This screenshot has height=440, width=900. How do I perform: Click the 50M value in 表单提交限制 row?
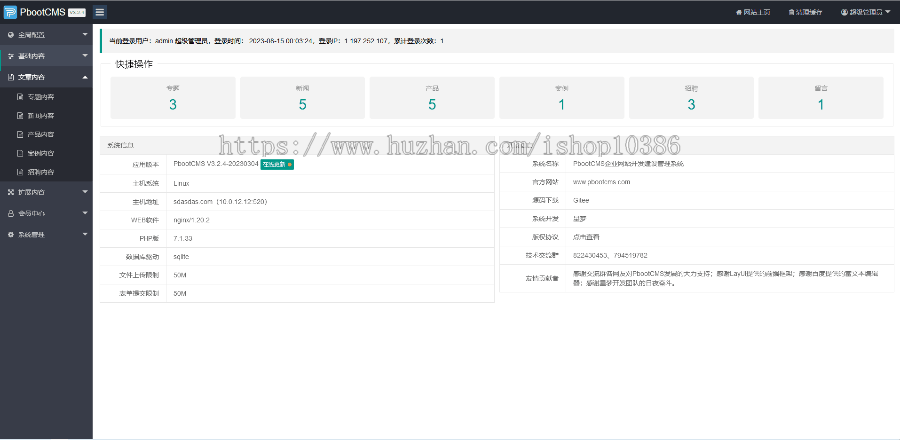coord(180,294)
